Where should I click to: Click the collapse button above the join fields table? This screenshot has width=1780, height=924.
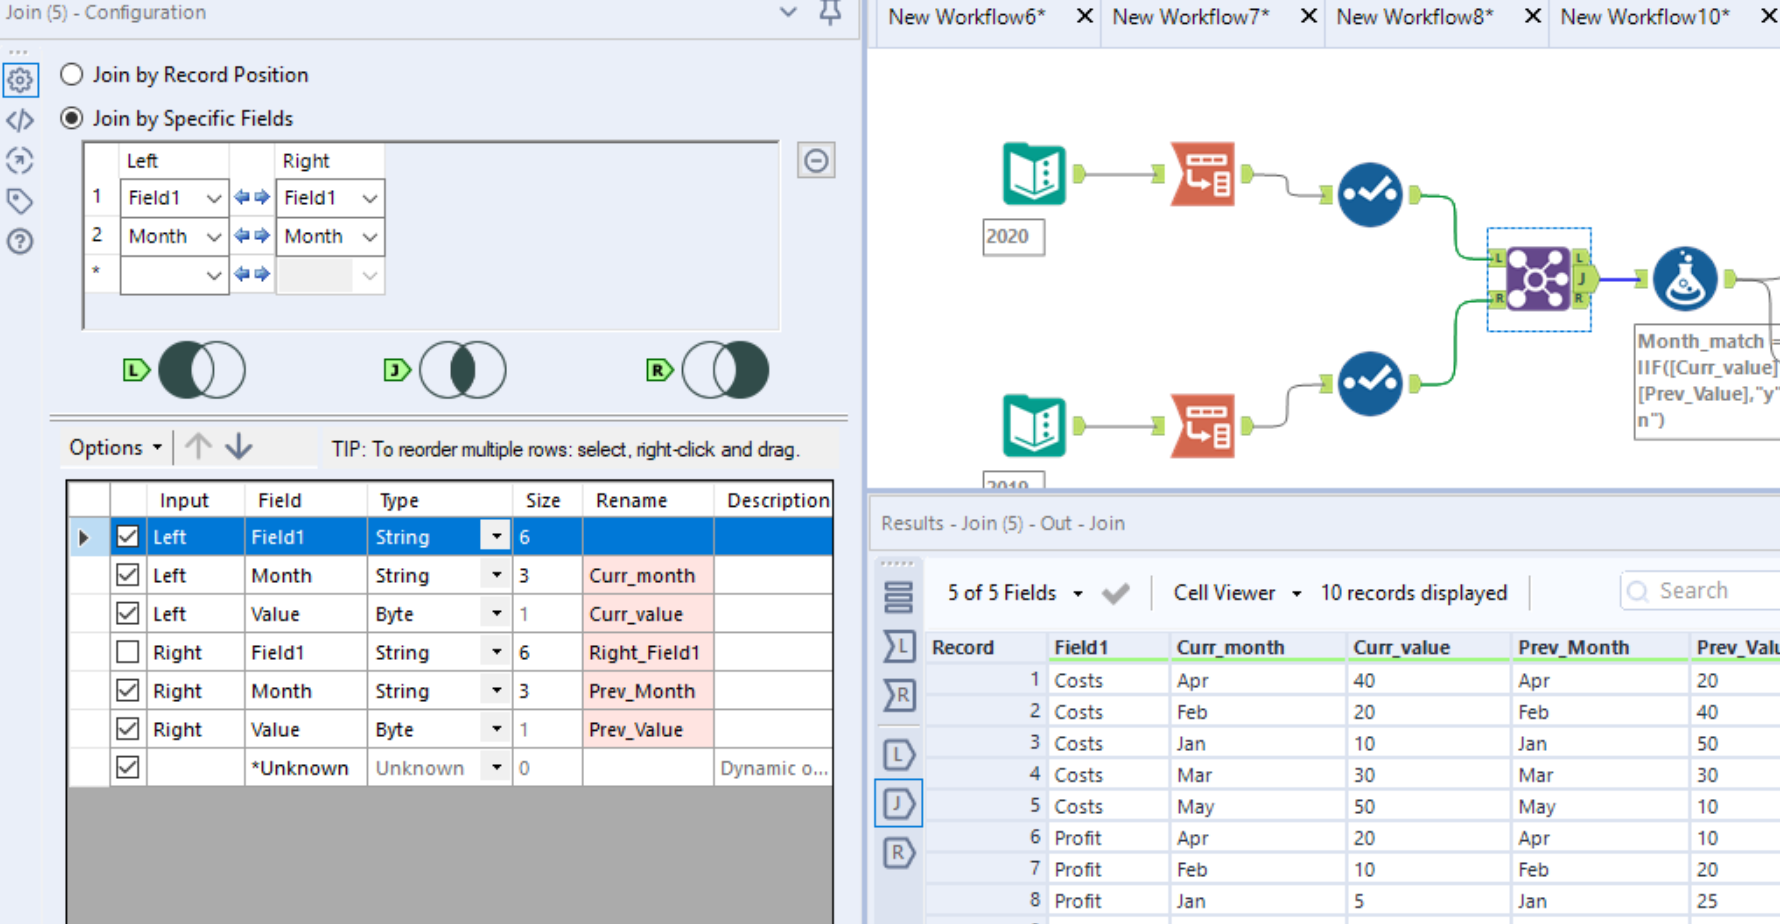[x=816, y=160]
